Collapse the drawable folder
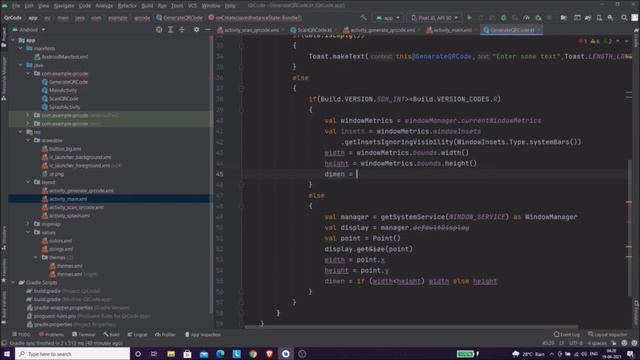Image resolution: width=640 pixels, height=360 pixels. tap(28, 140)
